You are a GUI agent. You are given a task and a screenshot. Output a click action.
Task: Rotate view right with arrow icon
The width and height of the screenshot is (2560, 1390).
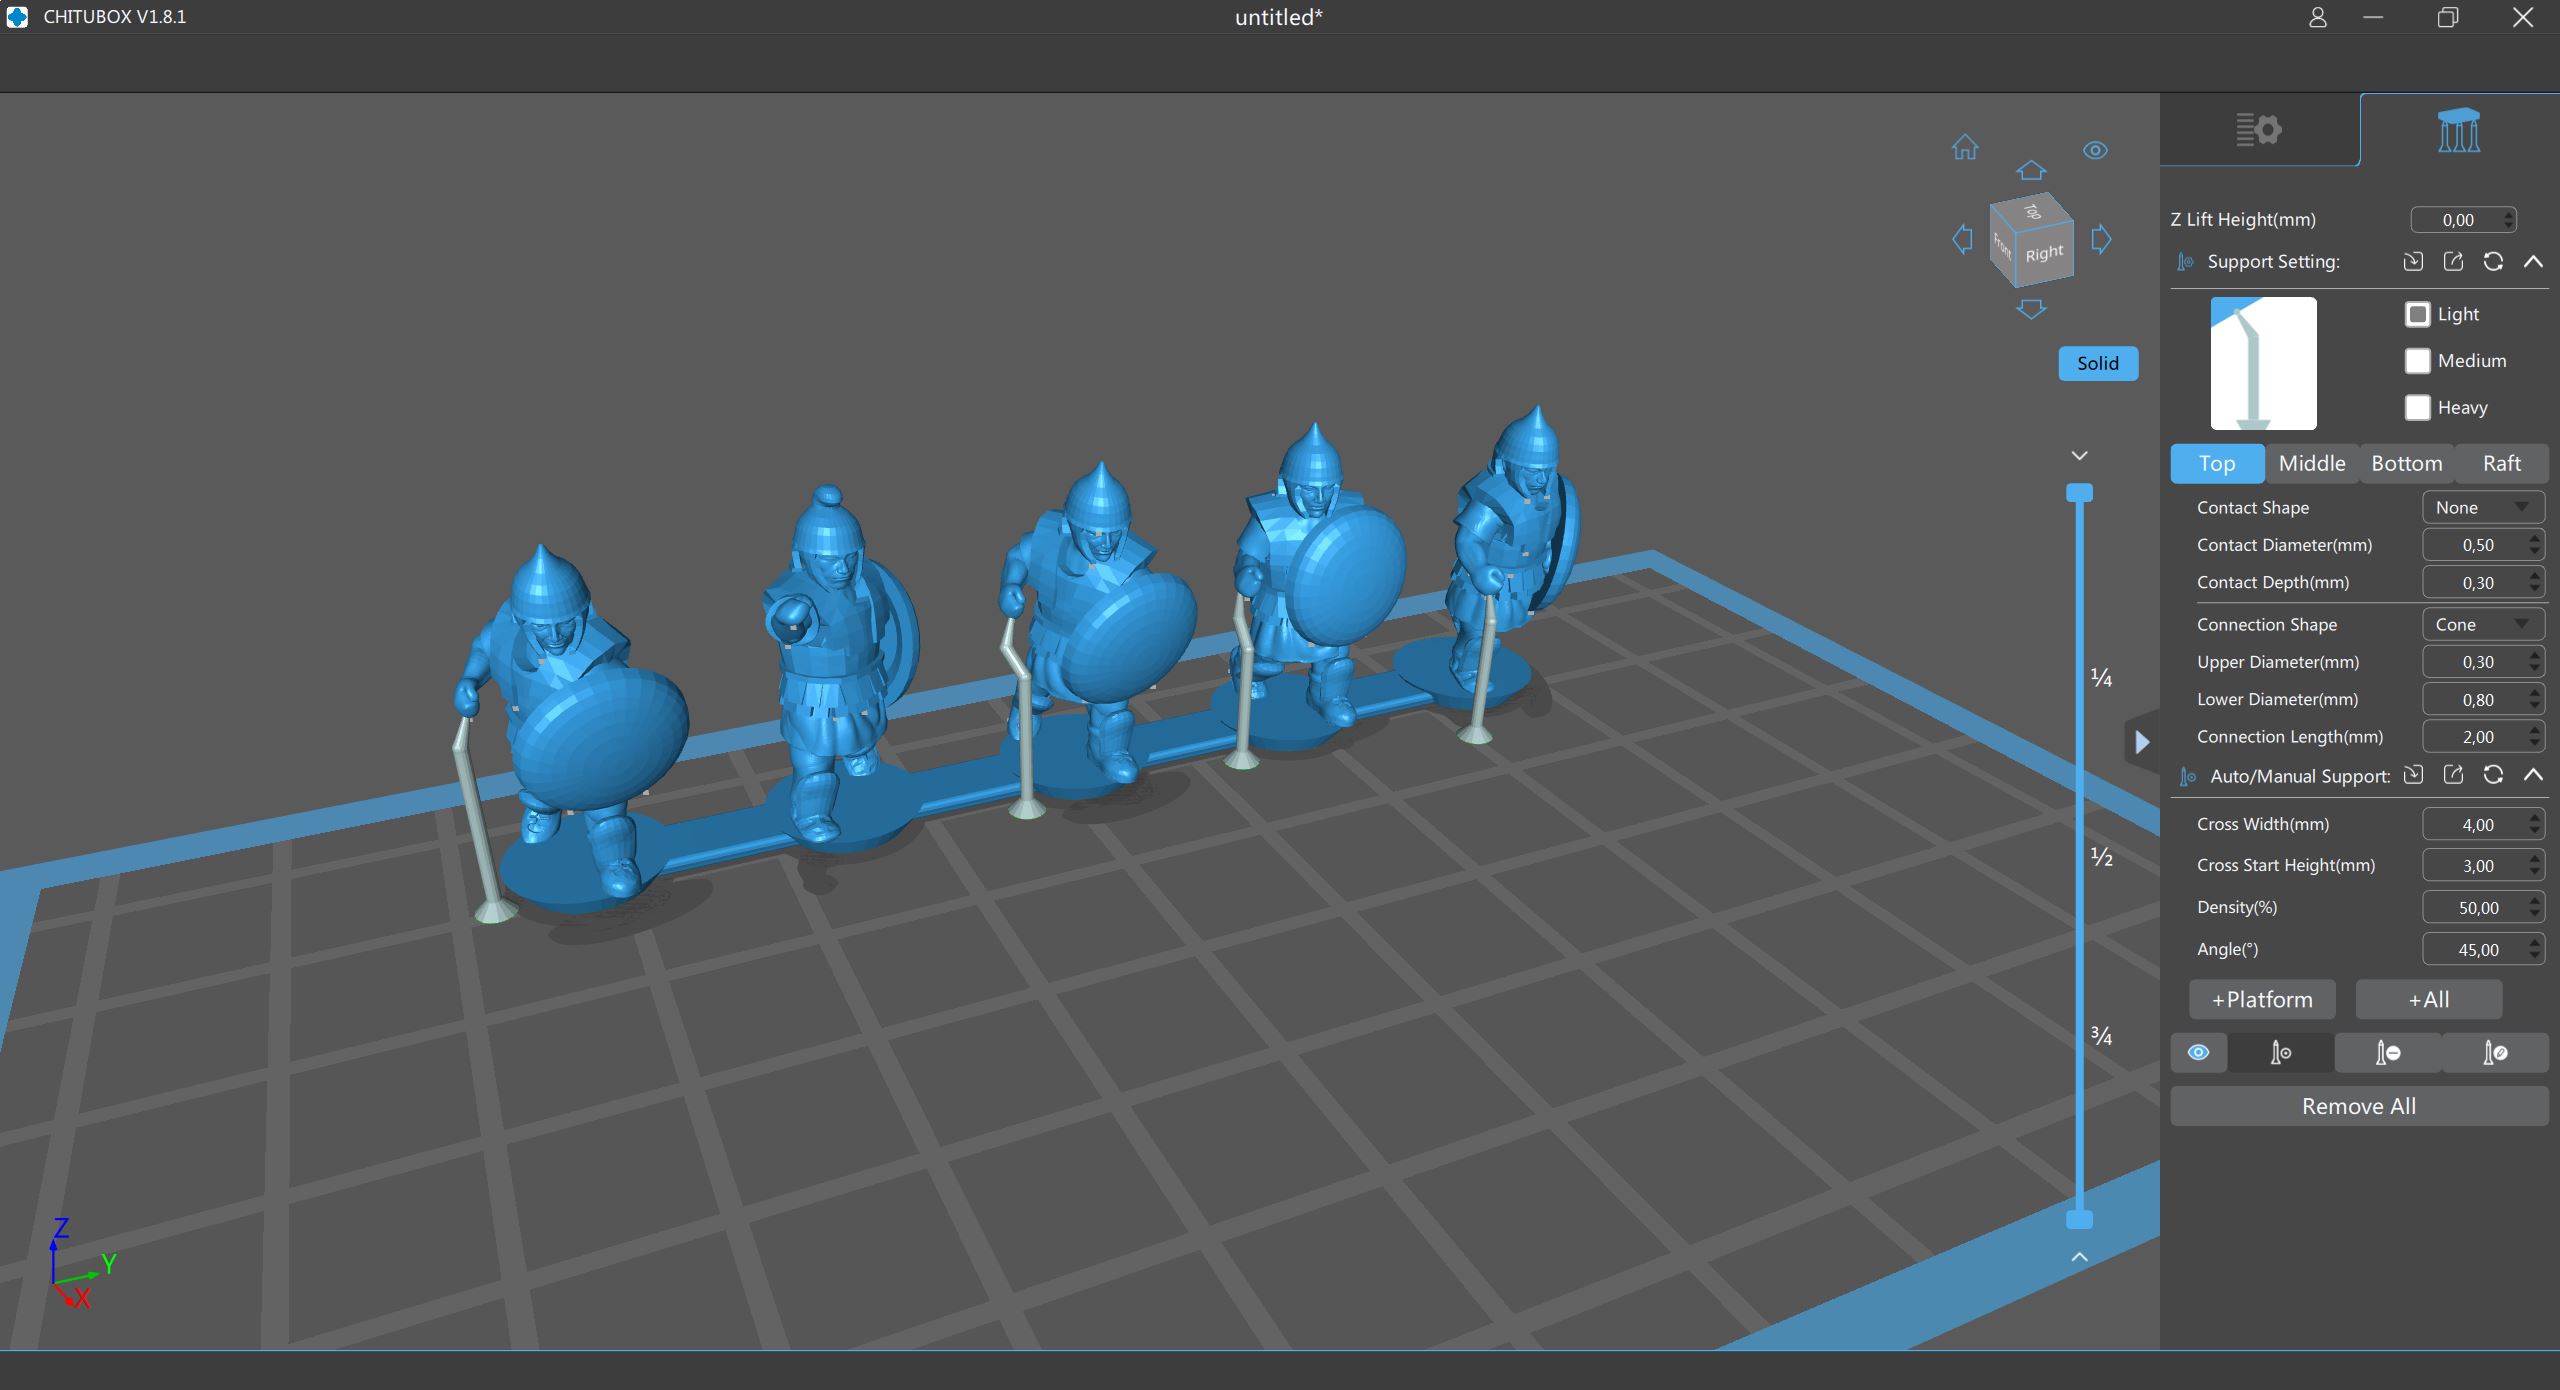2101,239
